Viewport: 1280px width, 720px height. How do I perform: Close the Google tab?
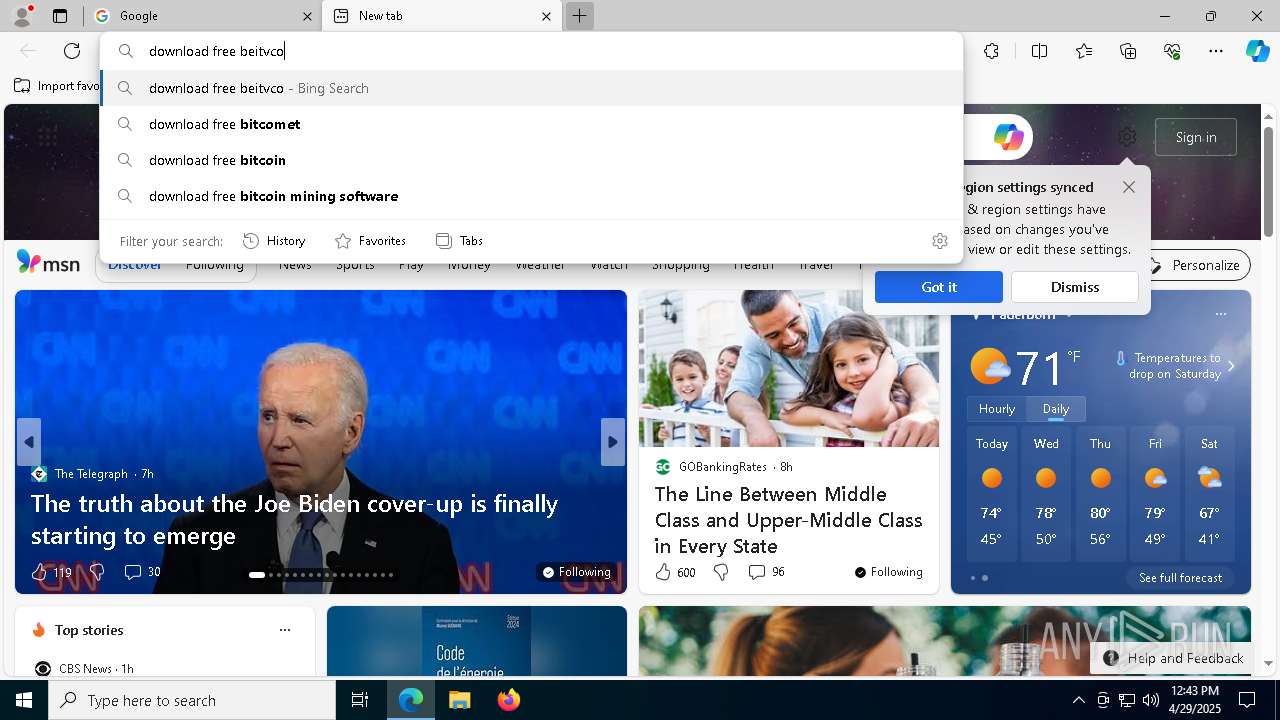pos(307,16)
